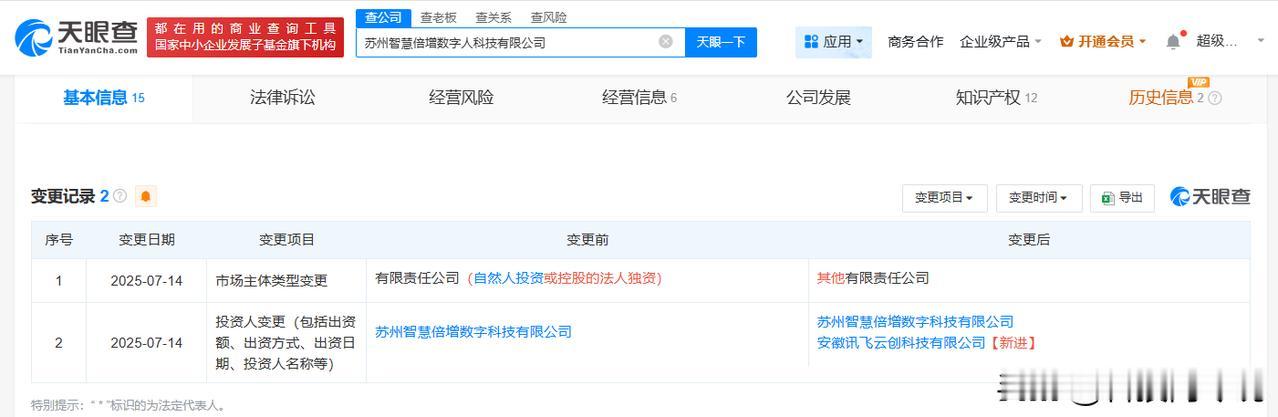Click the help icon next to 历史信息

click(1215, 98)
